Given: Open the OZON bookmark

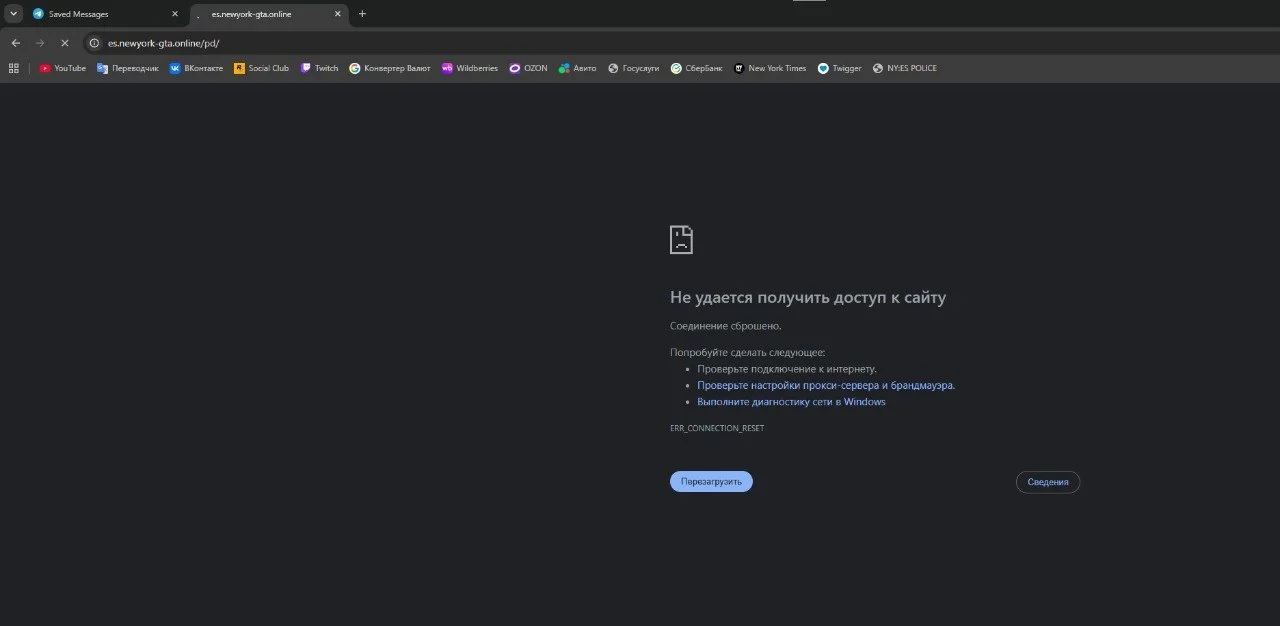Looking at the screenshot, I should click(528, 68).
